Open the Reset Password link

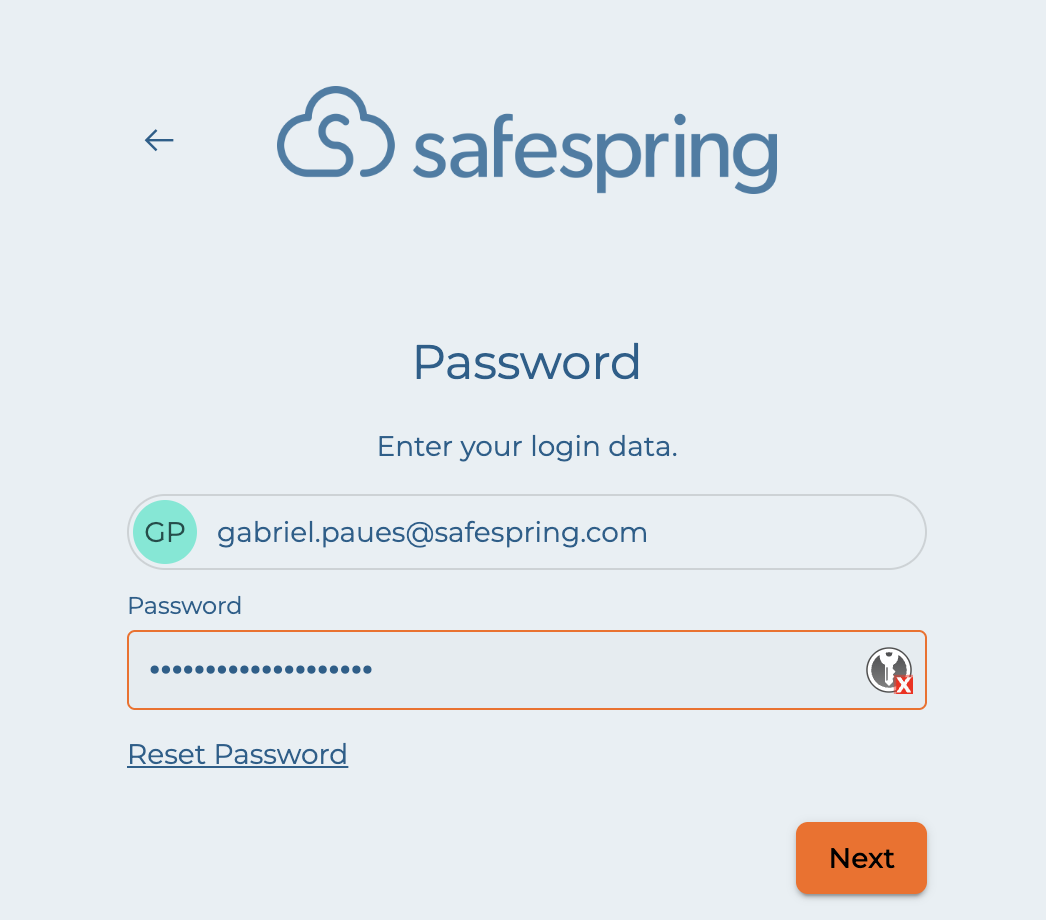(x=237, y=754)
